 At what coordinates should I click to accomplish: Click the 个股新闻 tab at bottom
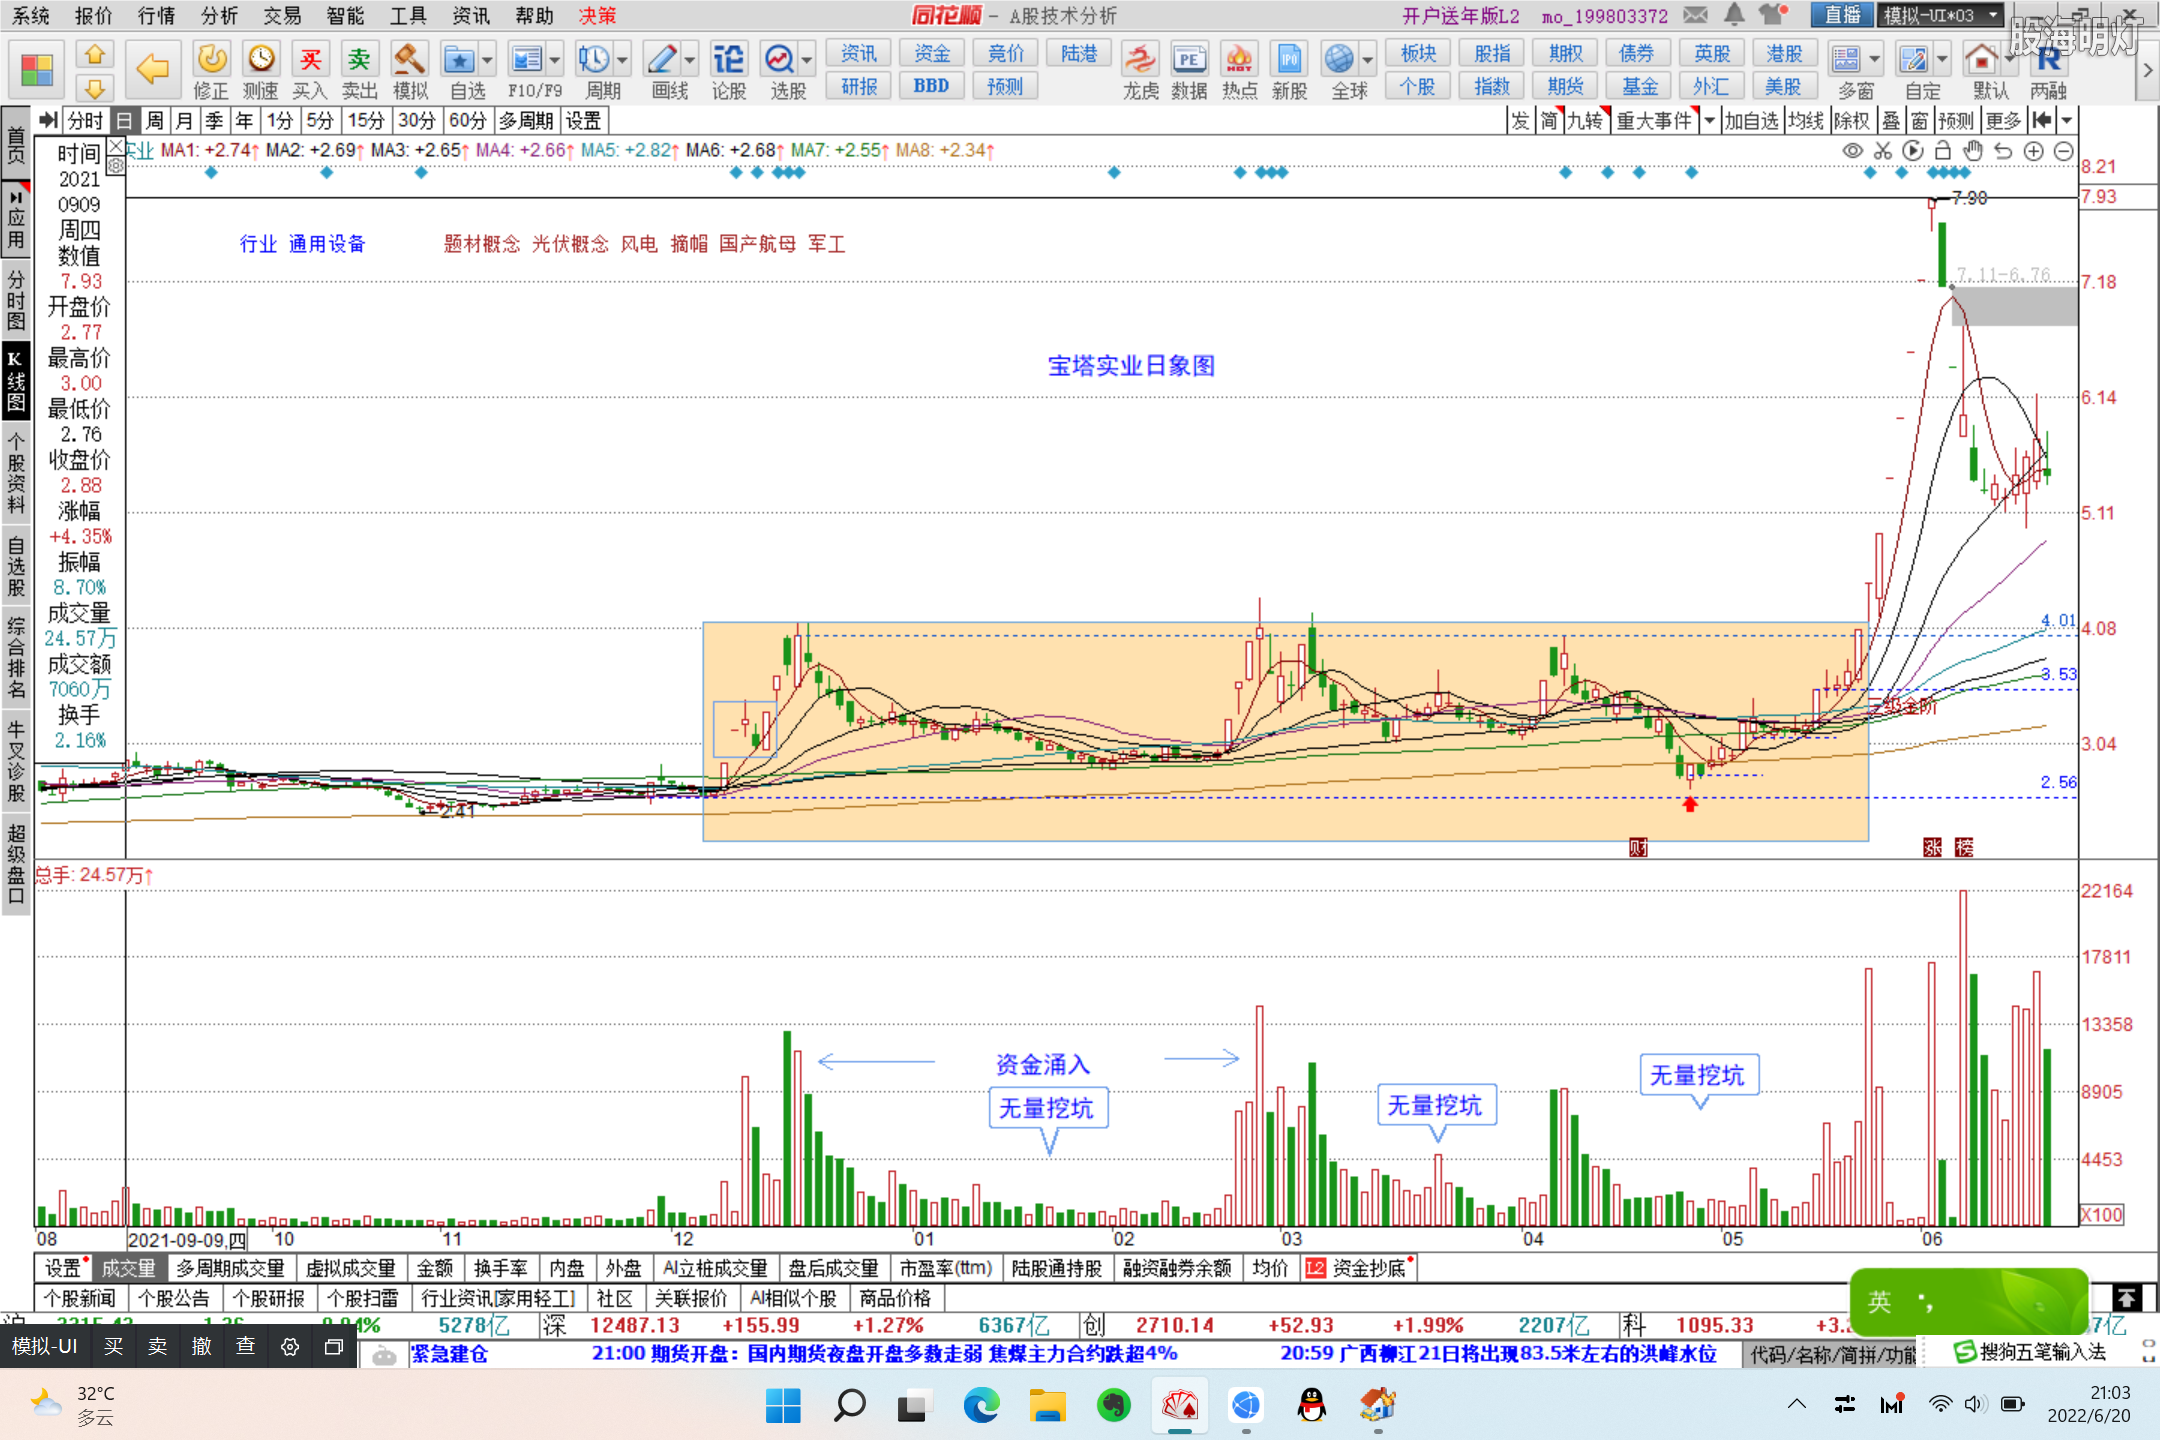pos(81,1298)
